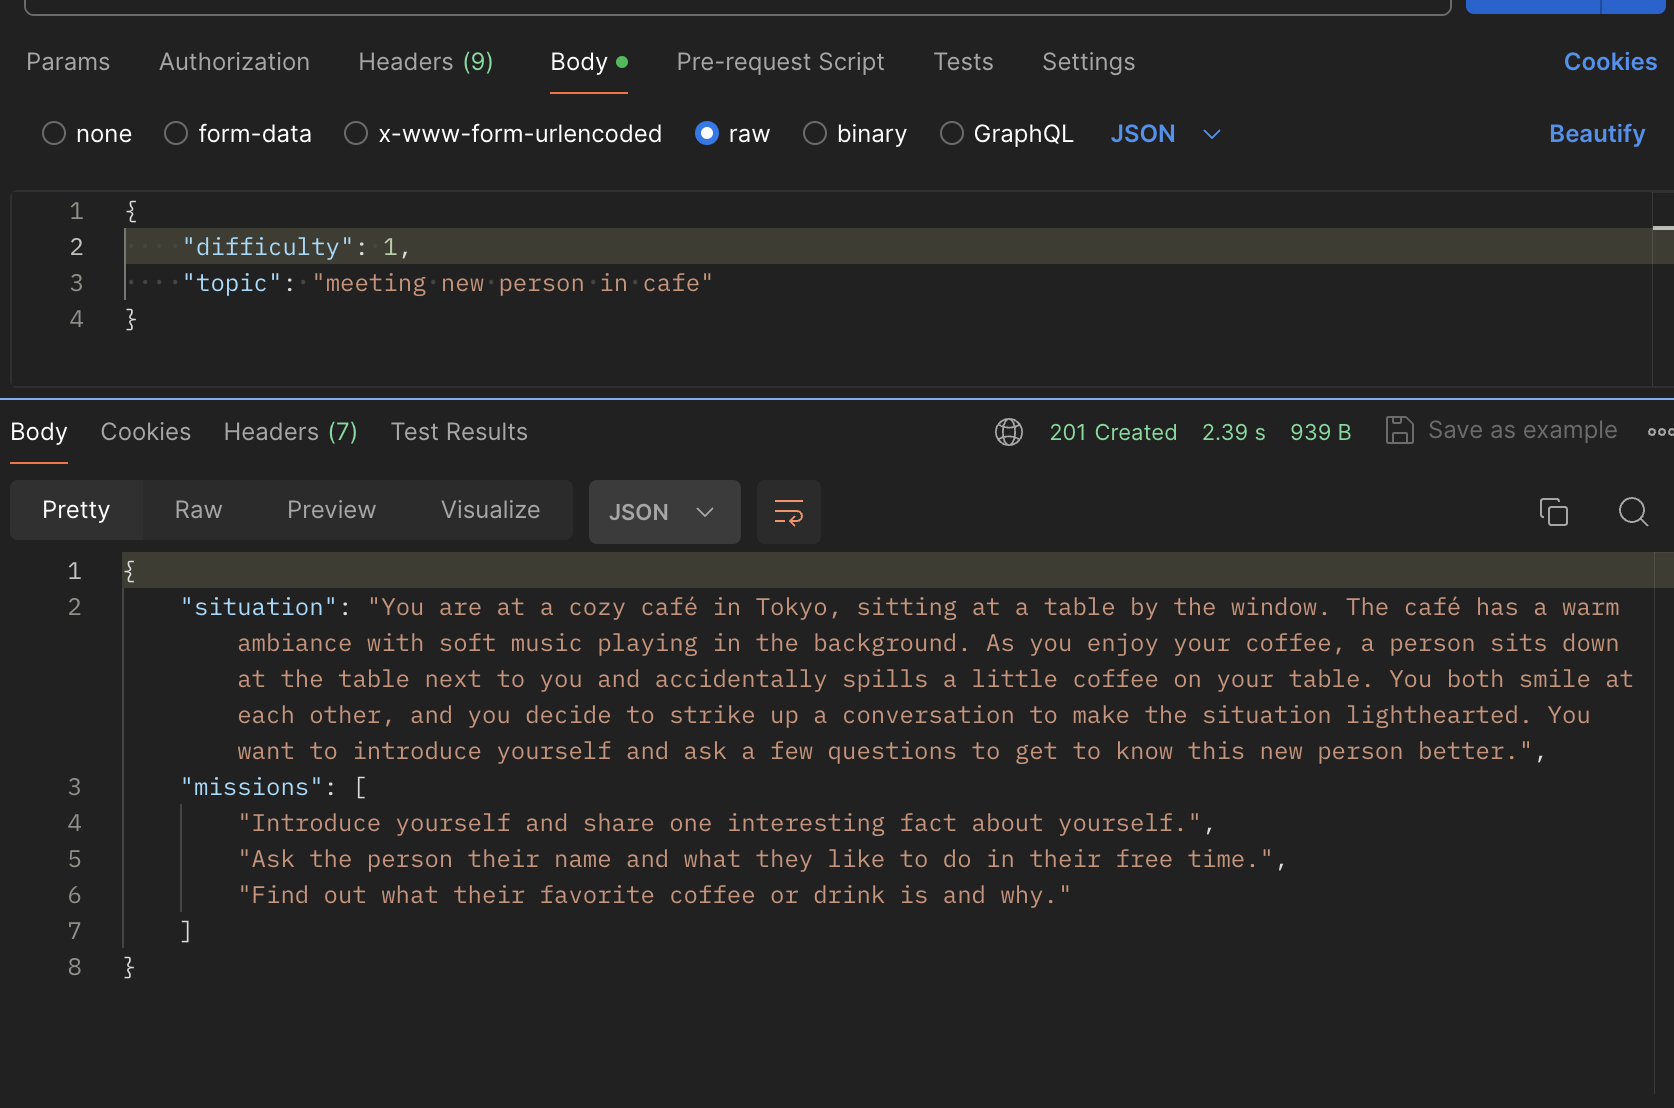Click the Send button at top right
Viewport: 1674px width, 1108px height.
(x=1532, y=6)
